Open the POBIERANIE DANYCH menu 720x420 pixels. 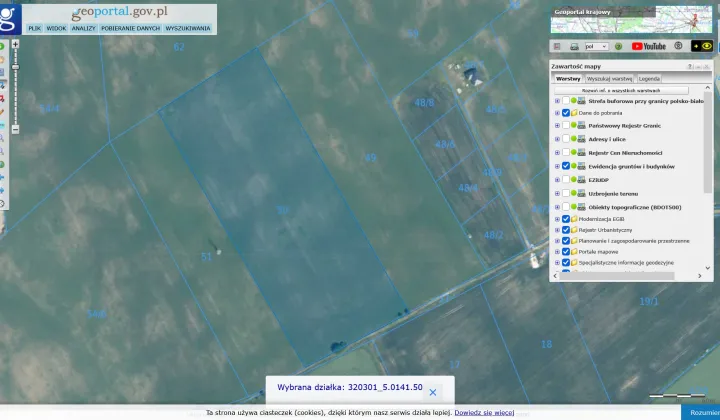[x=130, y=28]
